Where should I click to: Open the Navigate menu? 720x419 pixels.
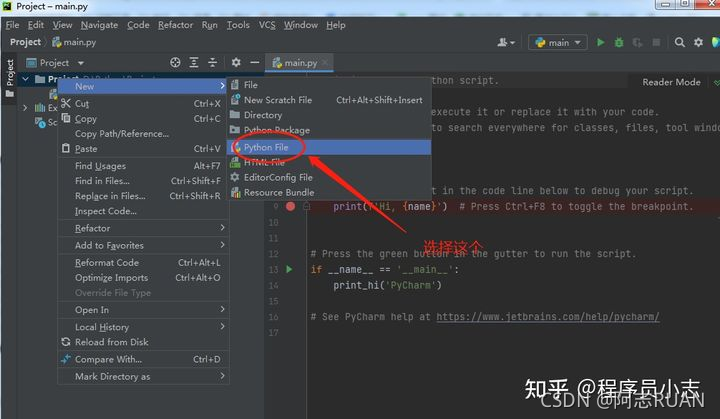point(99,25)
